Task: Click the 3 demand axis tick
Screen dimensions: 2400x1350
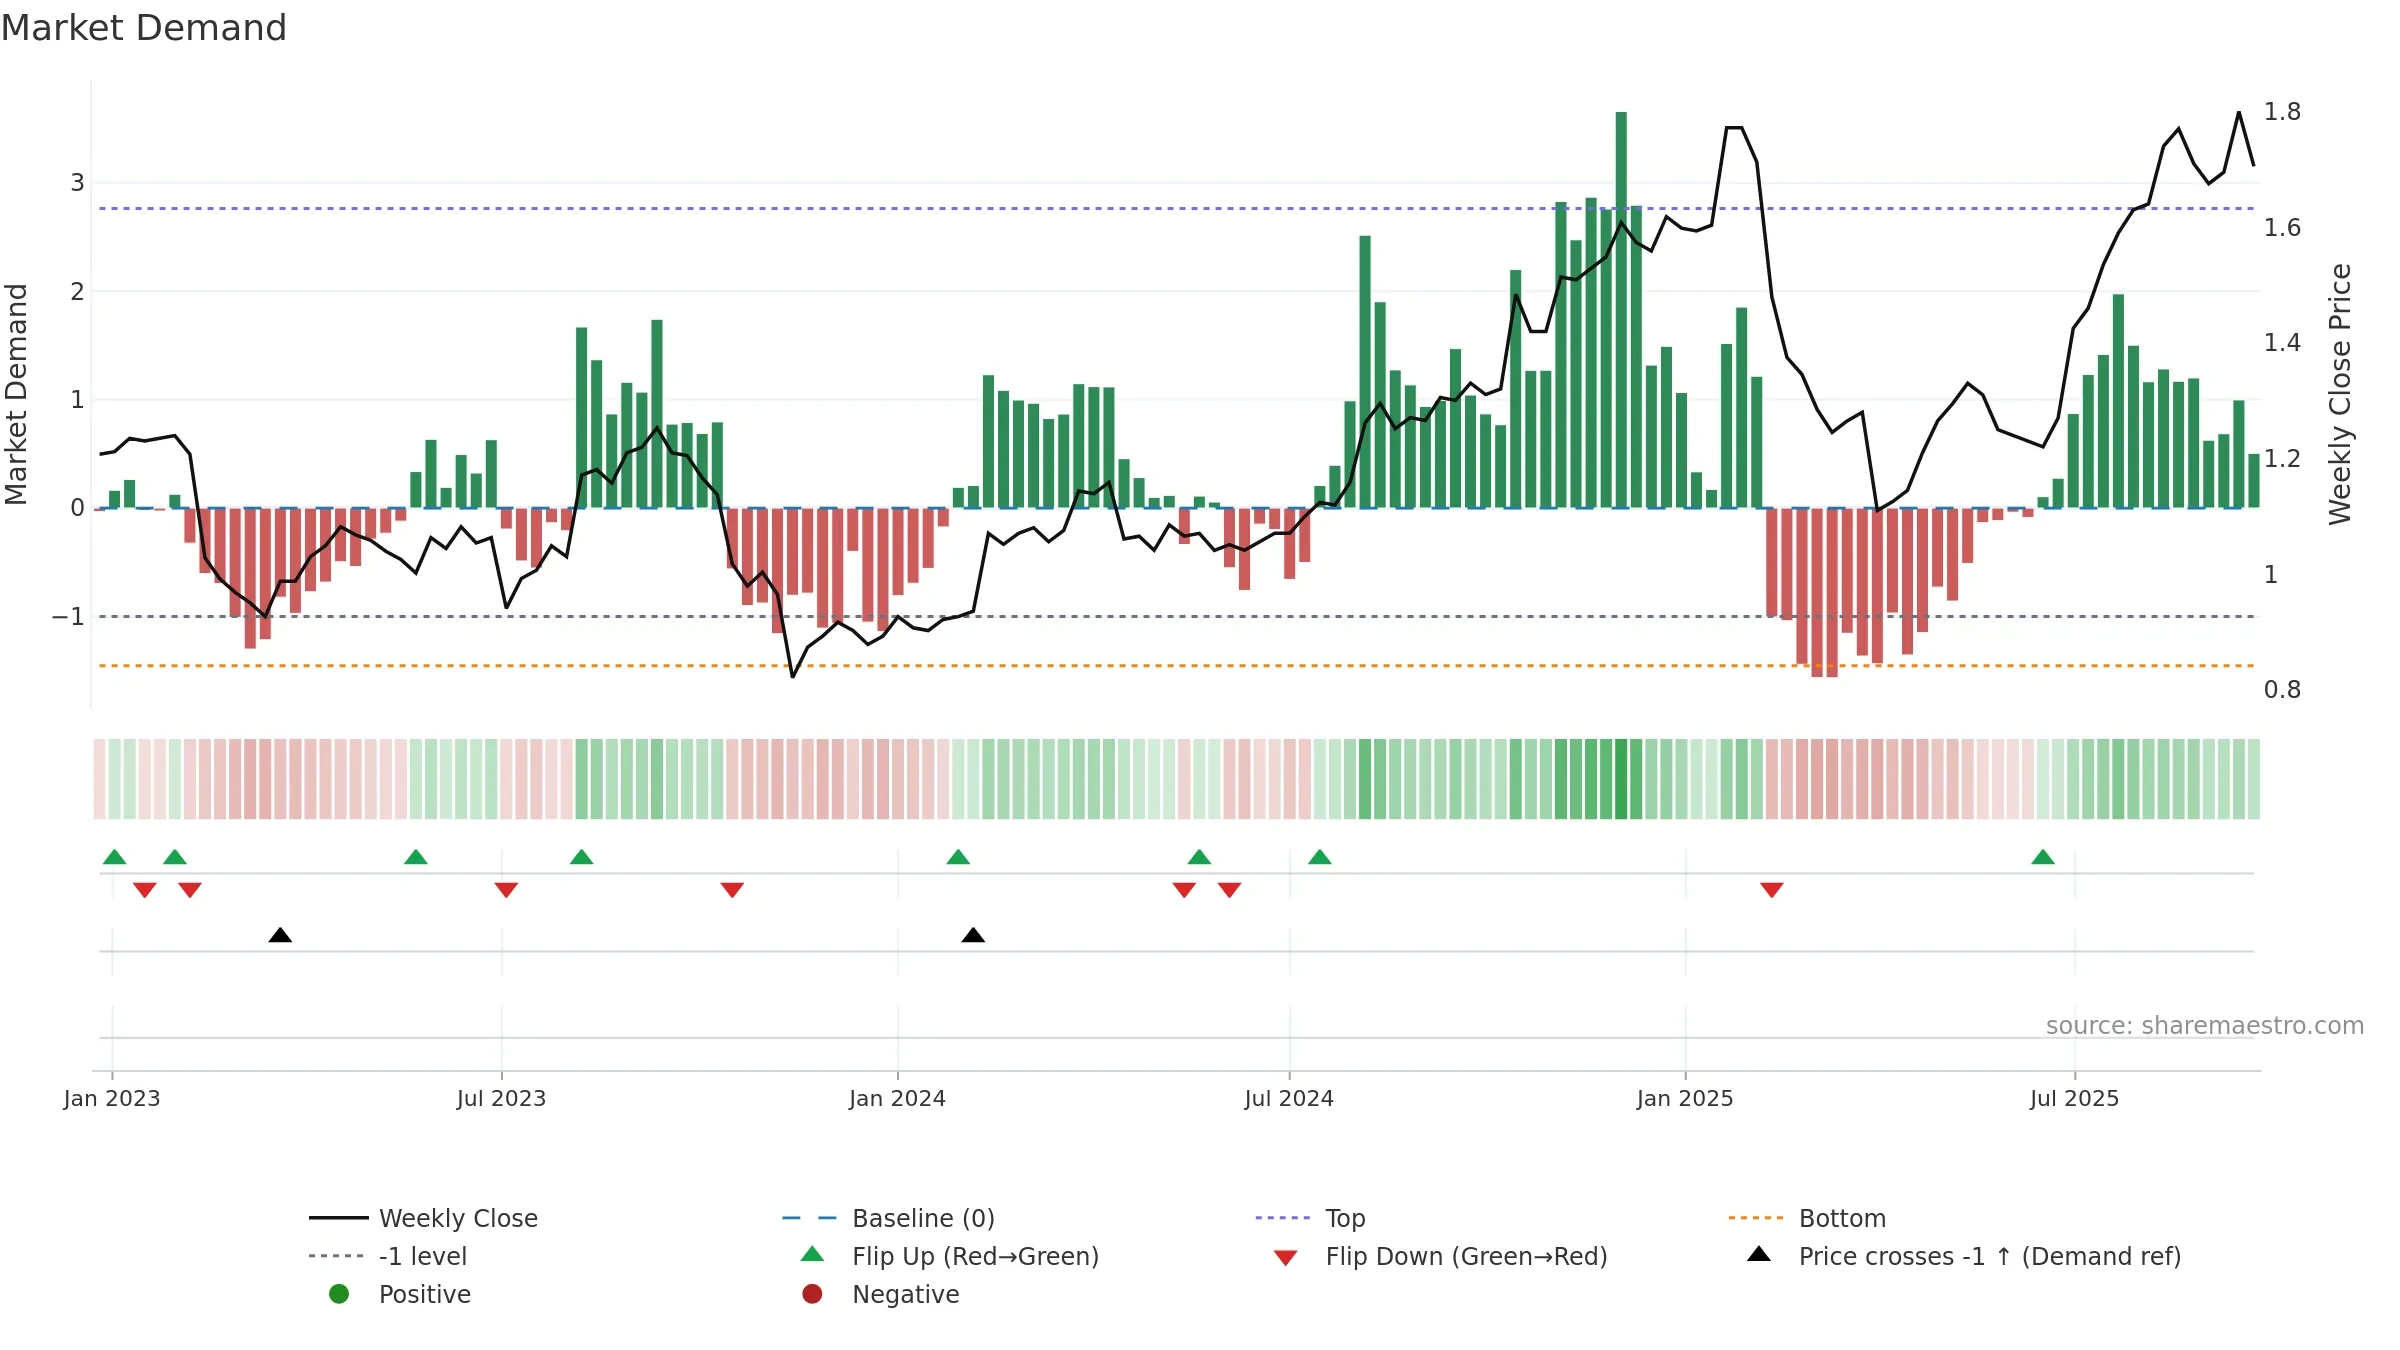Action: pos(77,183)
